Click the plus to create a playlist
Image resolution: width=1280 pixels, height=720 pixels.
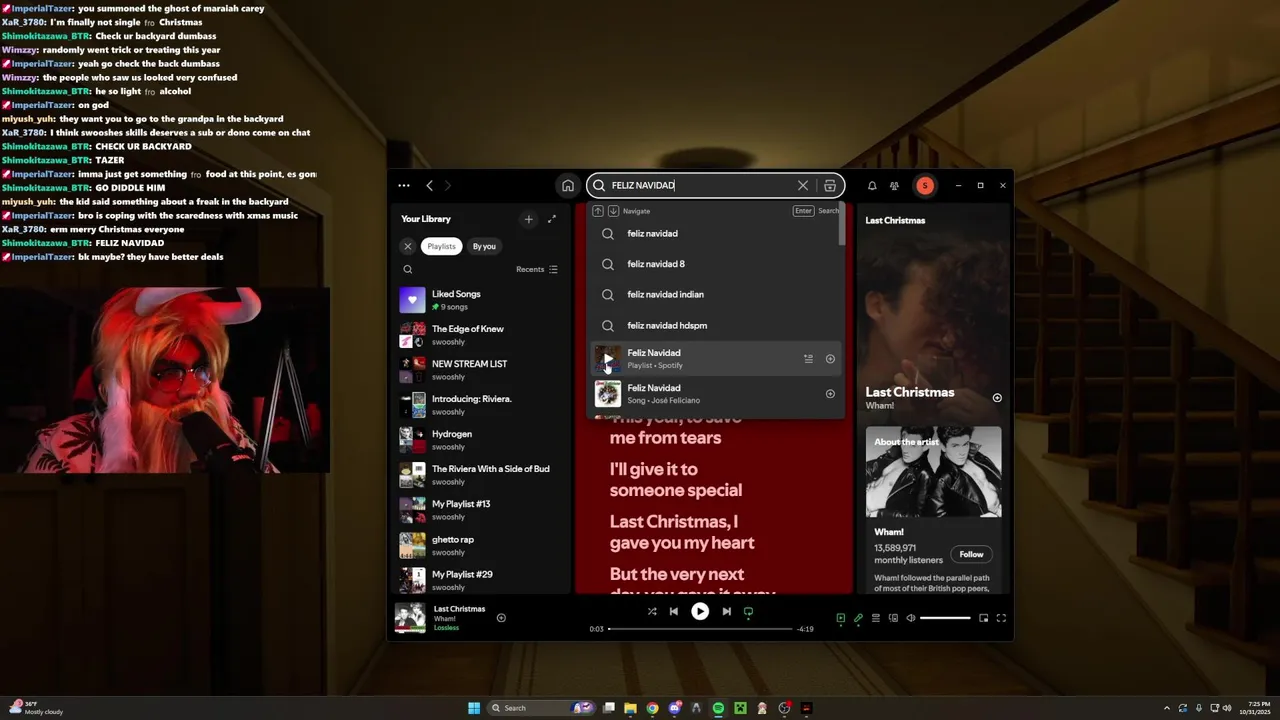[x=529, y=219]
